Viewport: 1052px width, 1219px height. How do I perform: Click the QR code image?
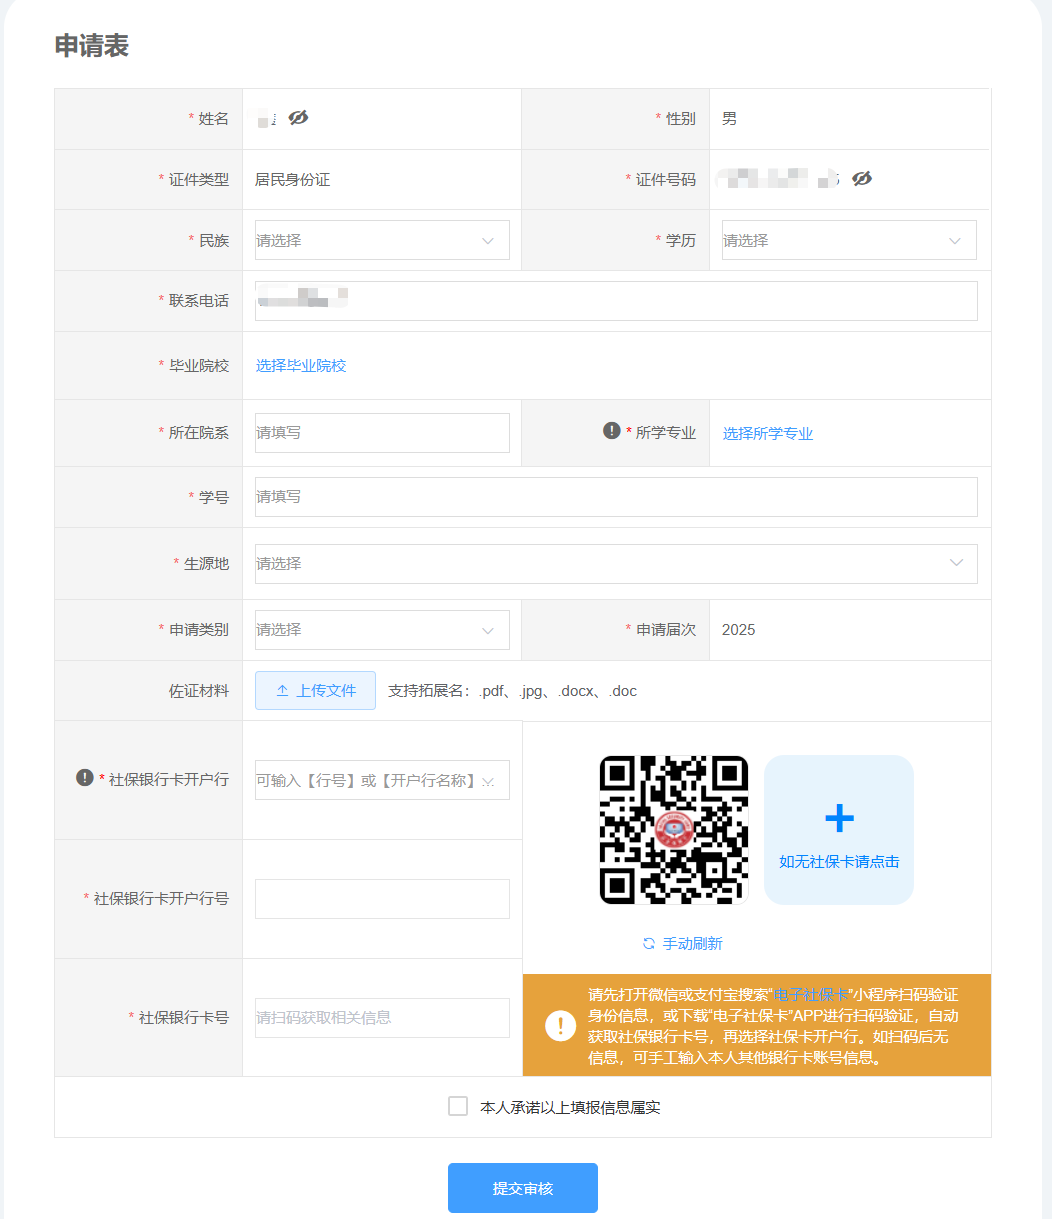tap(674, 830)
